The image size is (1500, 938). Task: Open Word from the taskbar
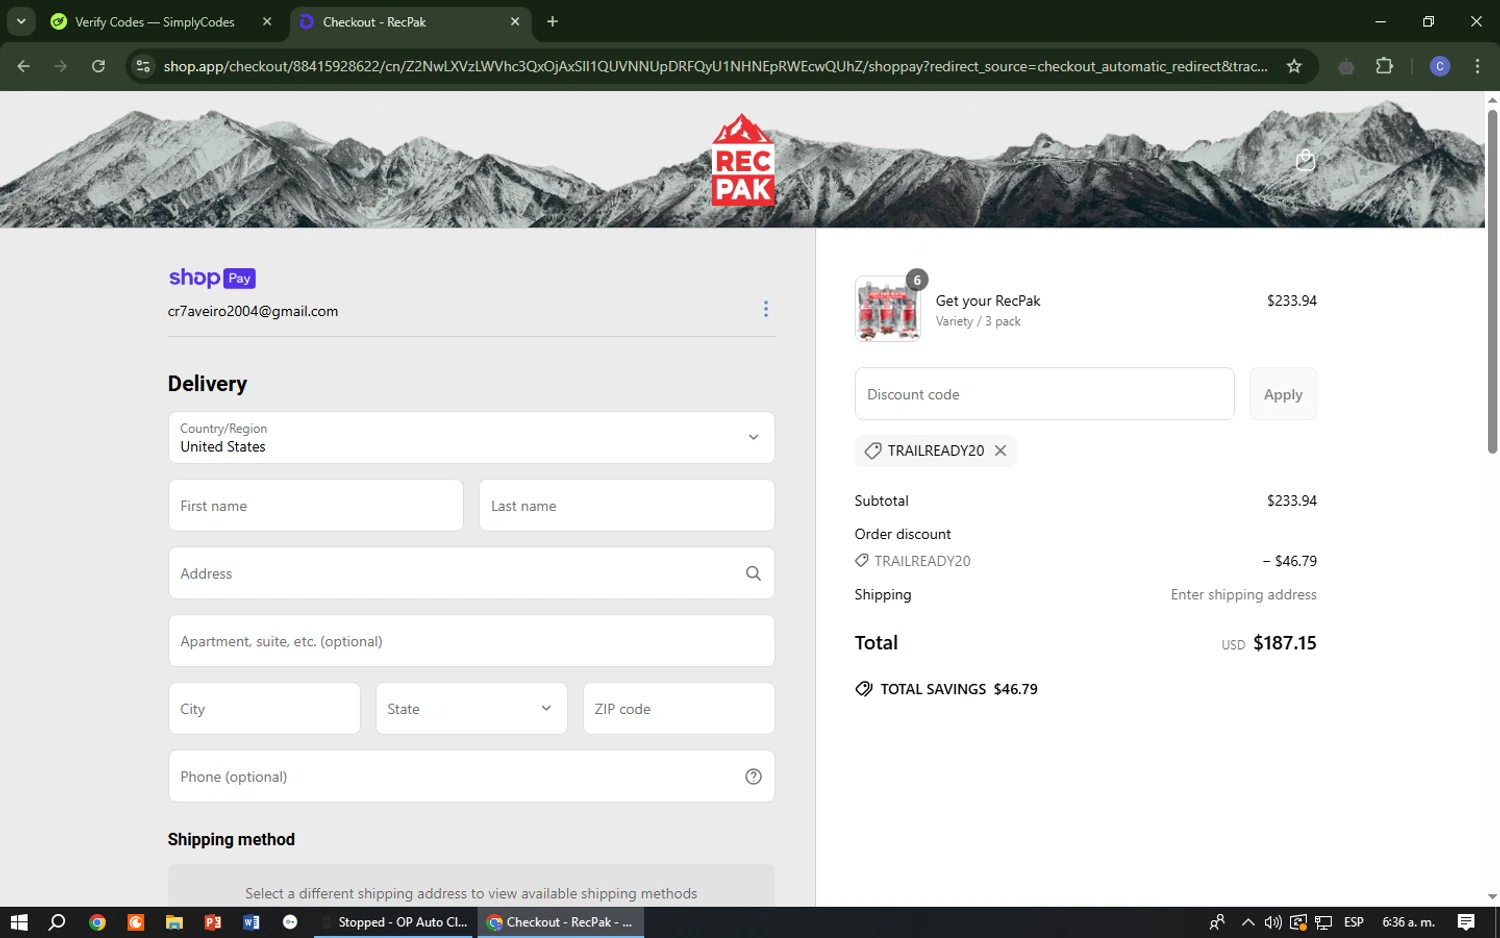pos(251,922)
